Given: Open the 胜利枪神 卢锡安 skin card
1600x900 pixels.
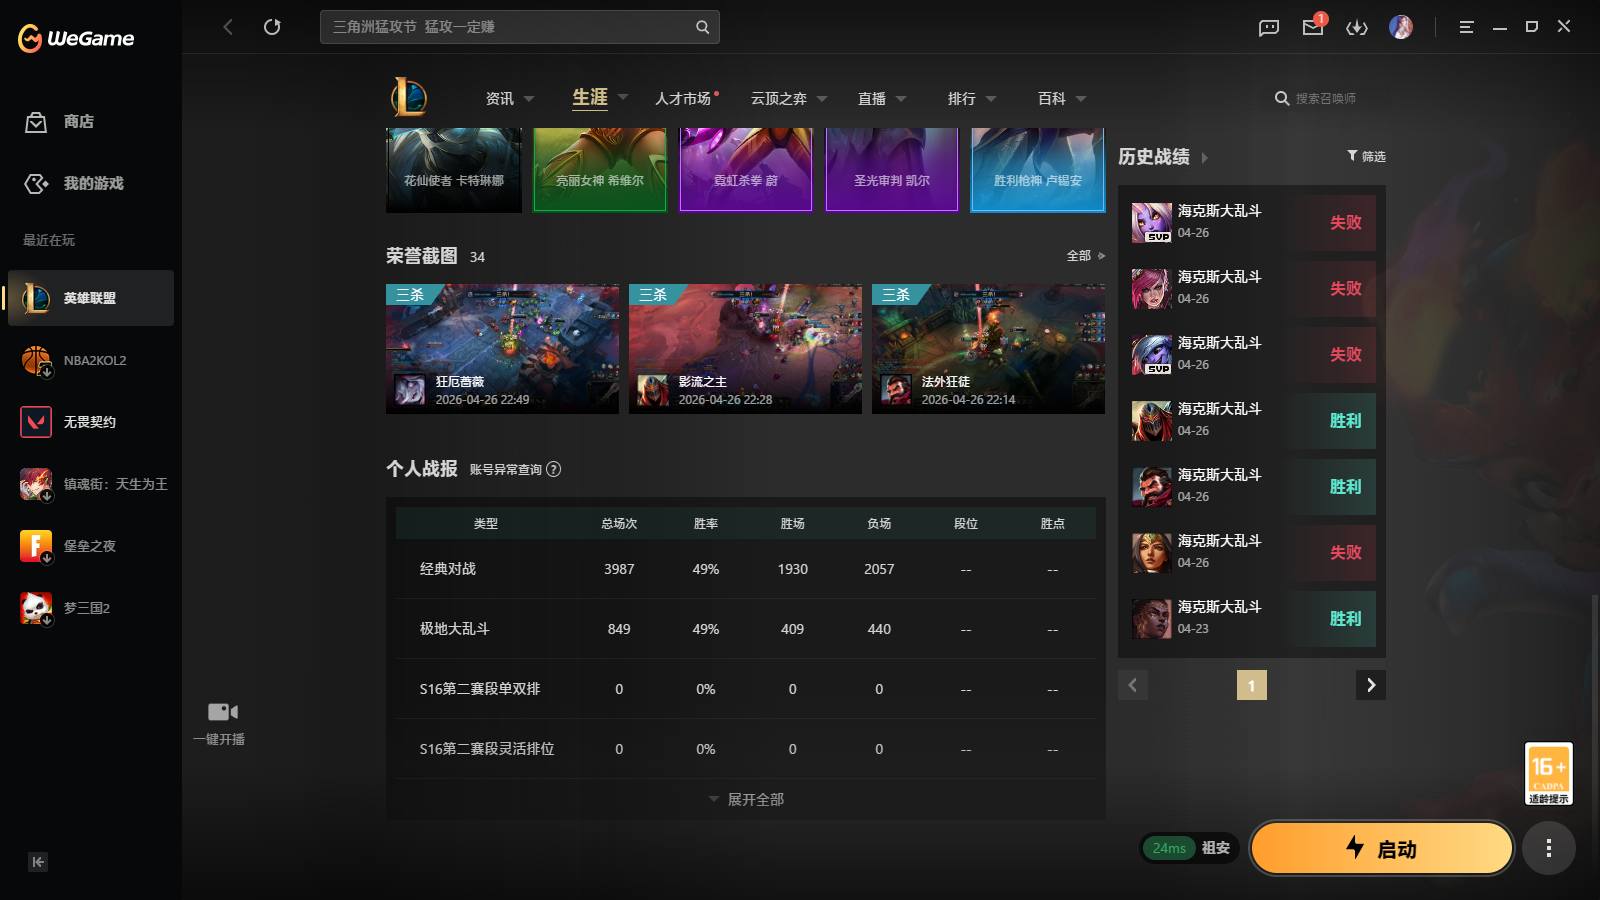Looking at the screenshot, I should tap(1038, 170).
